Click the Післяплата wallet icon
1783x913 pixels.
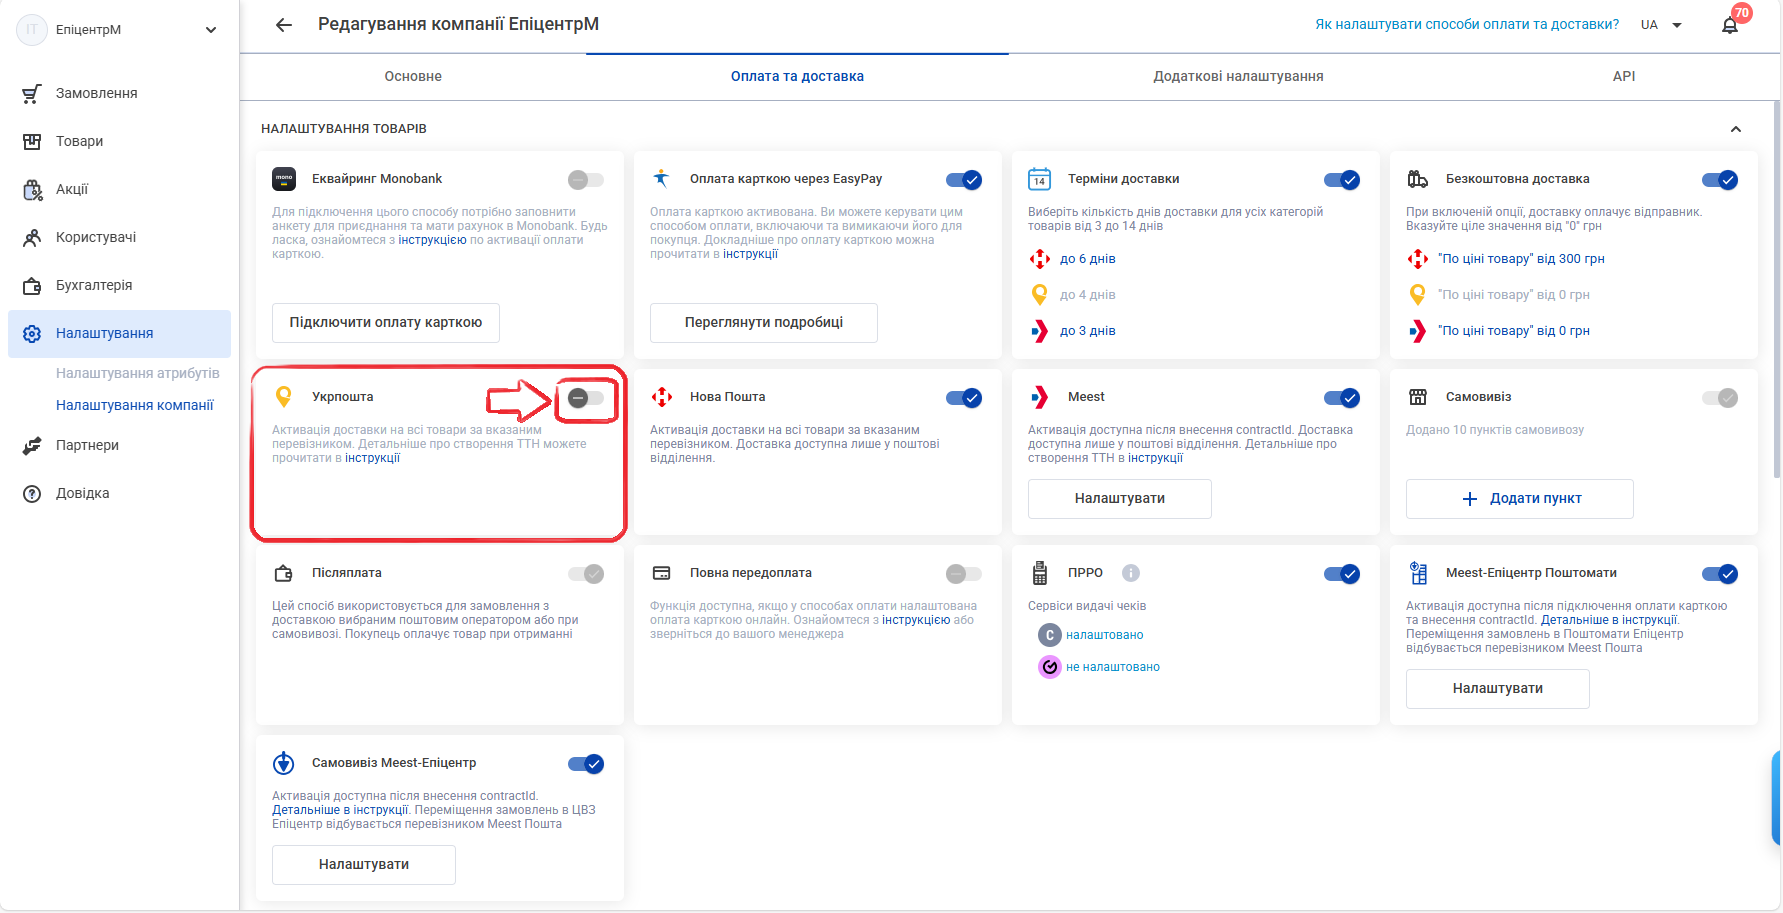(284, 573)
